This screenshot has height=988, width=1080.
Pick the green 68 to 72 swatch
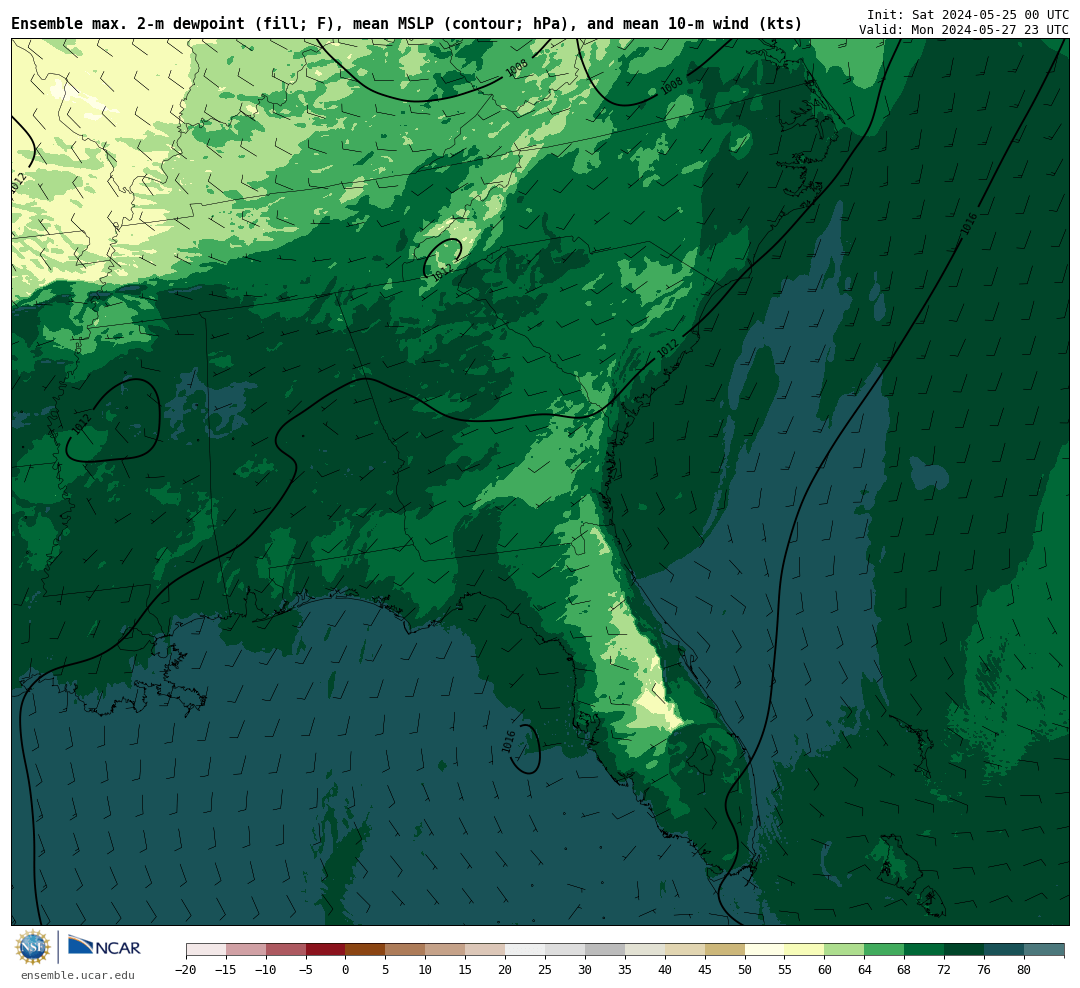(x=924, y=950)
